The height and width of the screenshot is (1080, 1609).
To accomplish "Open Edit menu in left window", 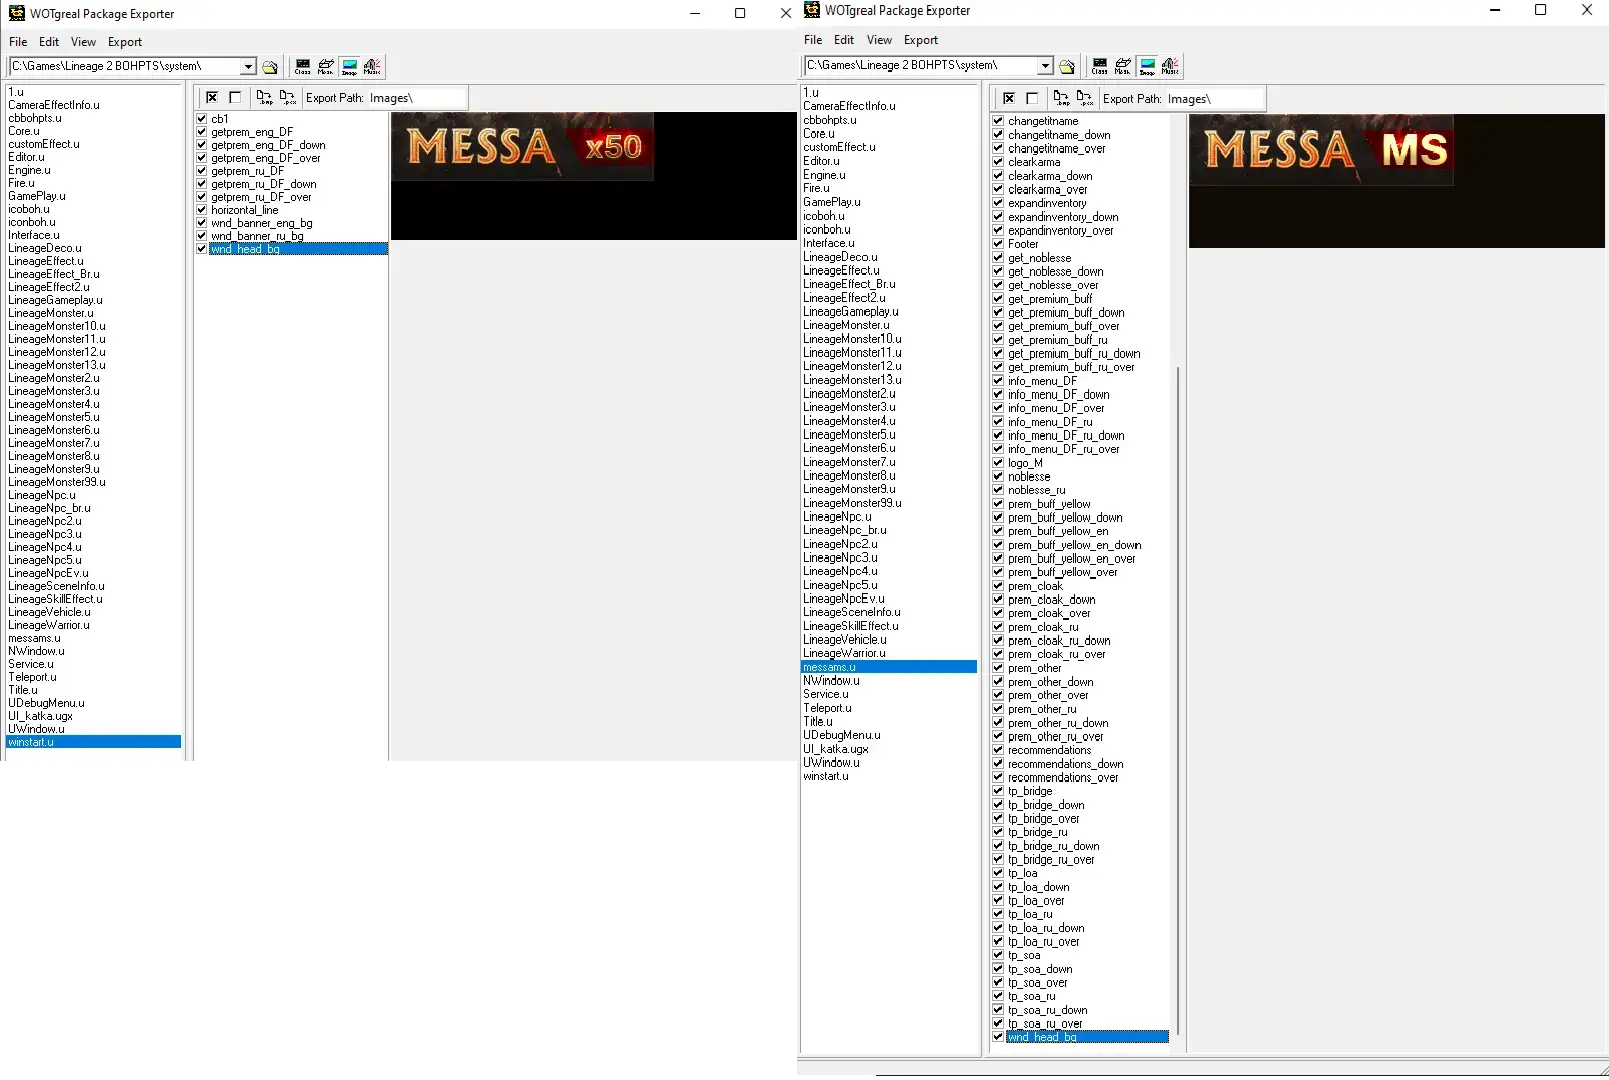I will pyautogui.click(x=49, y=42).
